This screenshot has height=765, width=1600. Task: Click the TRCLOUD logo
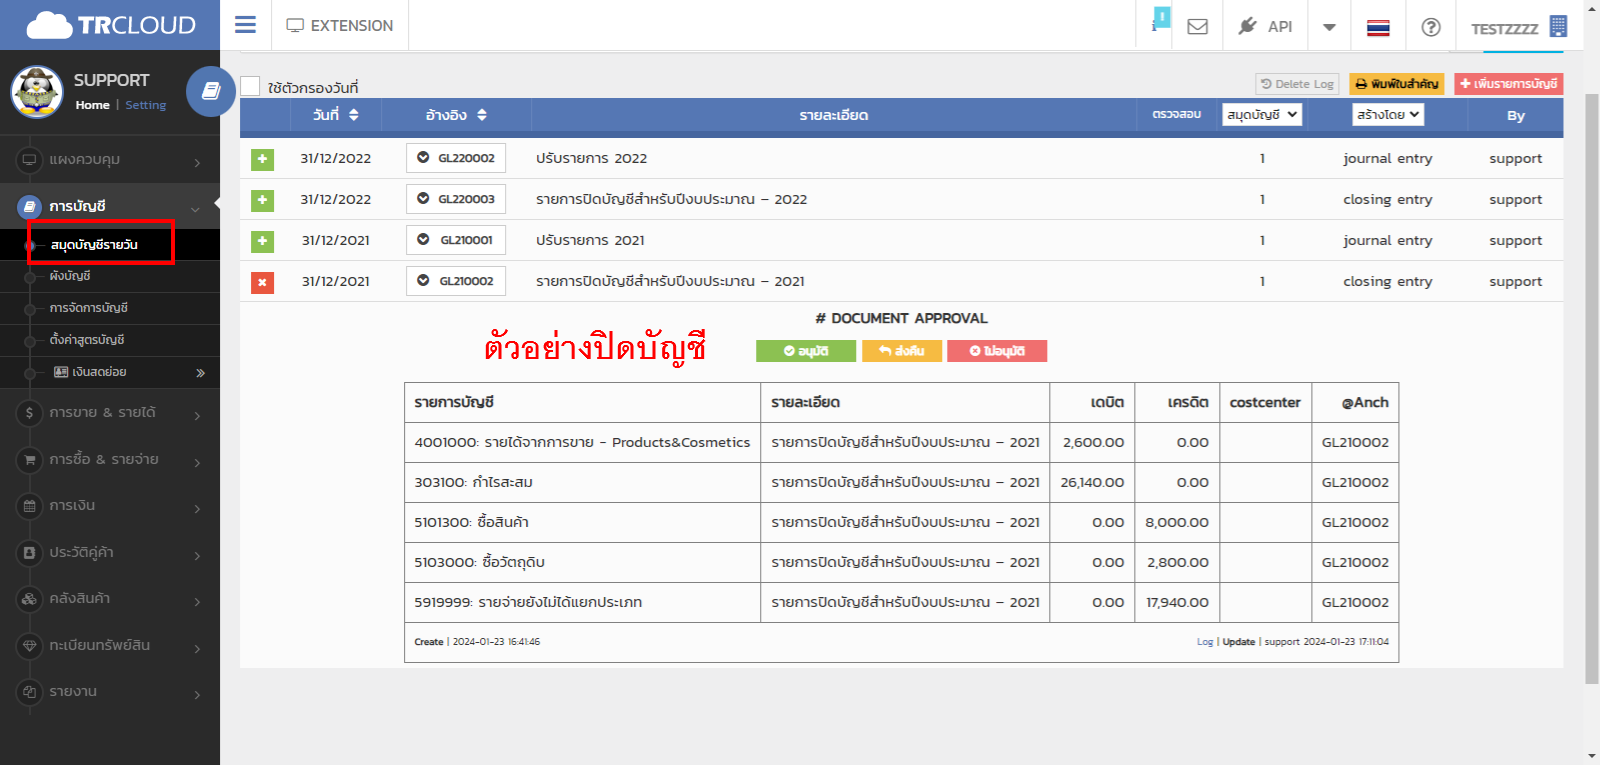coord(111,25)
